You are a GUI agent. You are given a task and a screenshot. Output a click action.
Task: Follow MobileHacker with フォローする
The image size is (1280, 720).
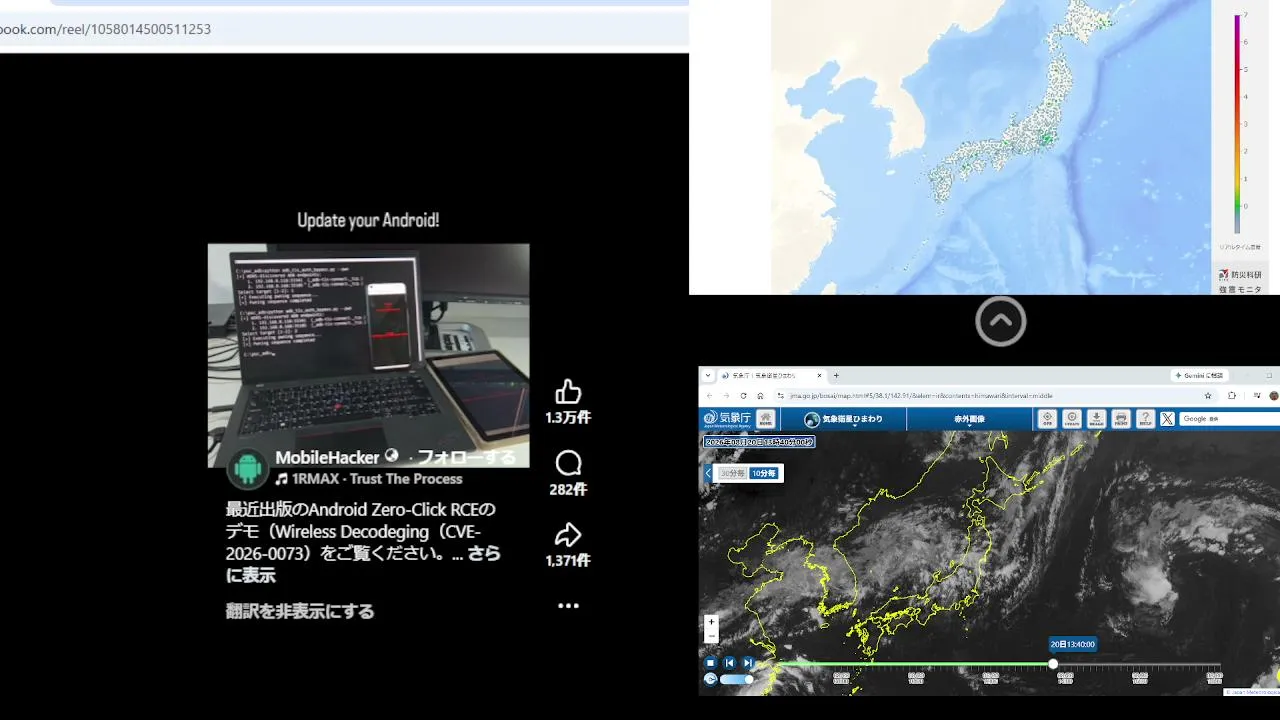466,457
